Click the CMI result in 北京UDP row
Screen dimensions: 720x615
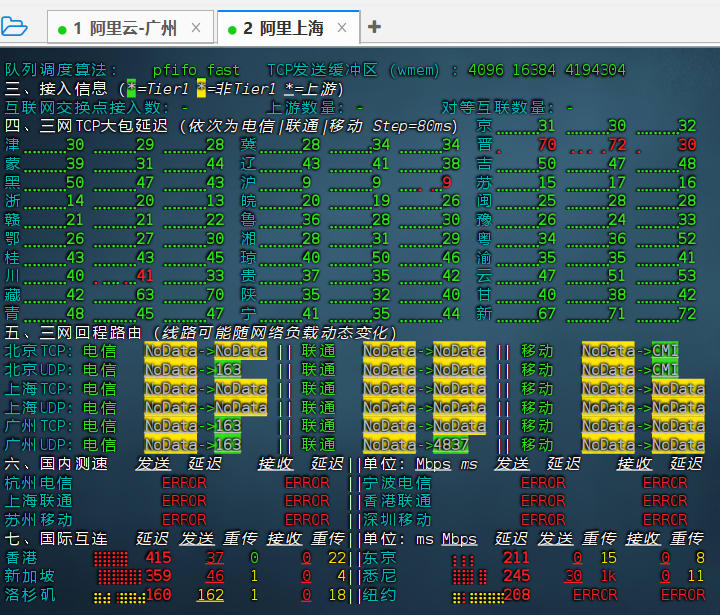tap(665, 370)
